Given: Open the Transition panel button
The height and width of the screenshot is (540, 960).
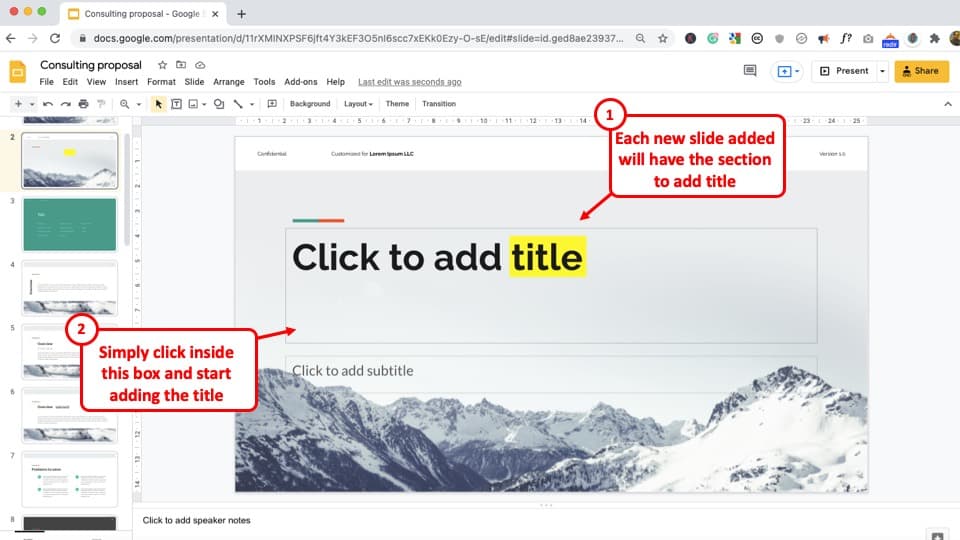Looking at the screenshot, I should tap(439, 104).
